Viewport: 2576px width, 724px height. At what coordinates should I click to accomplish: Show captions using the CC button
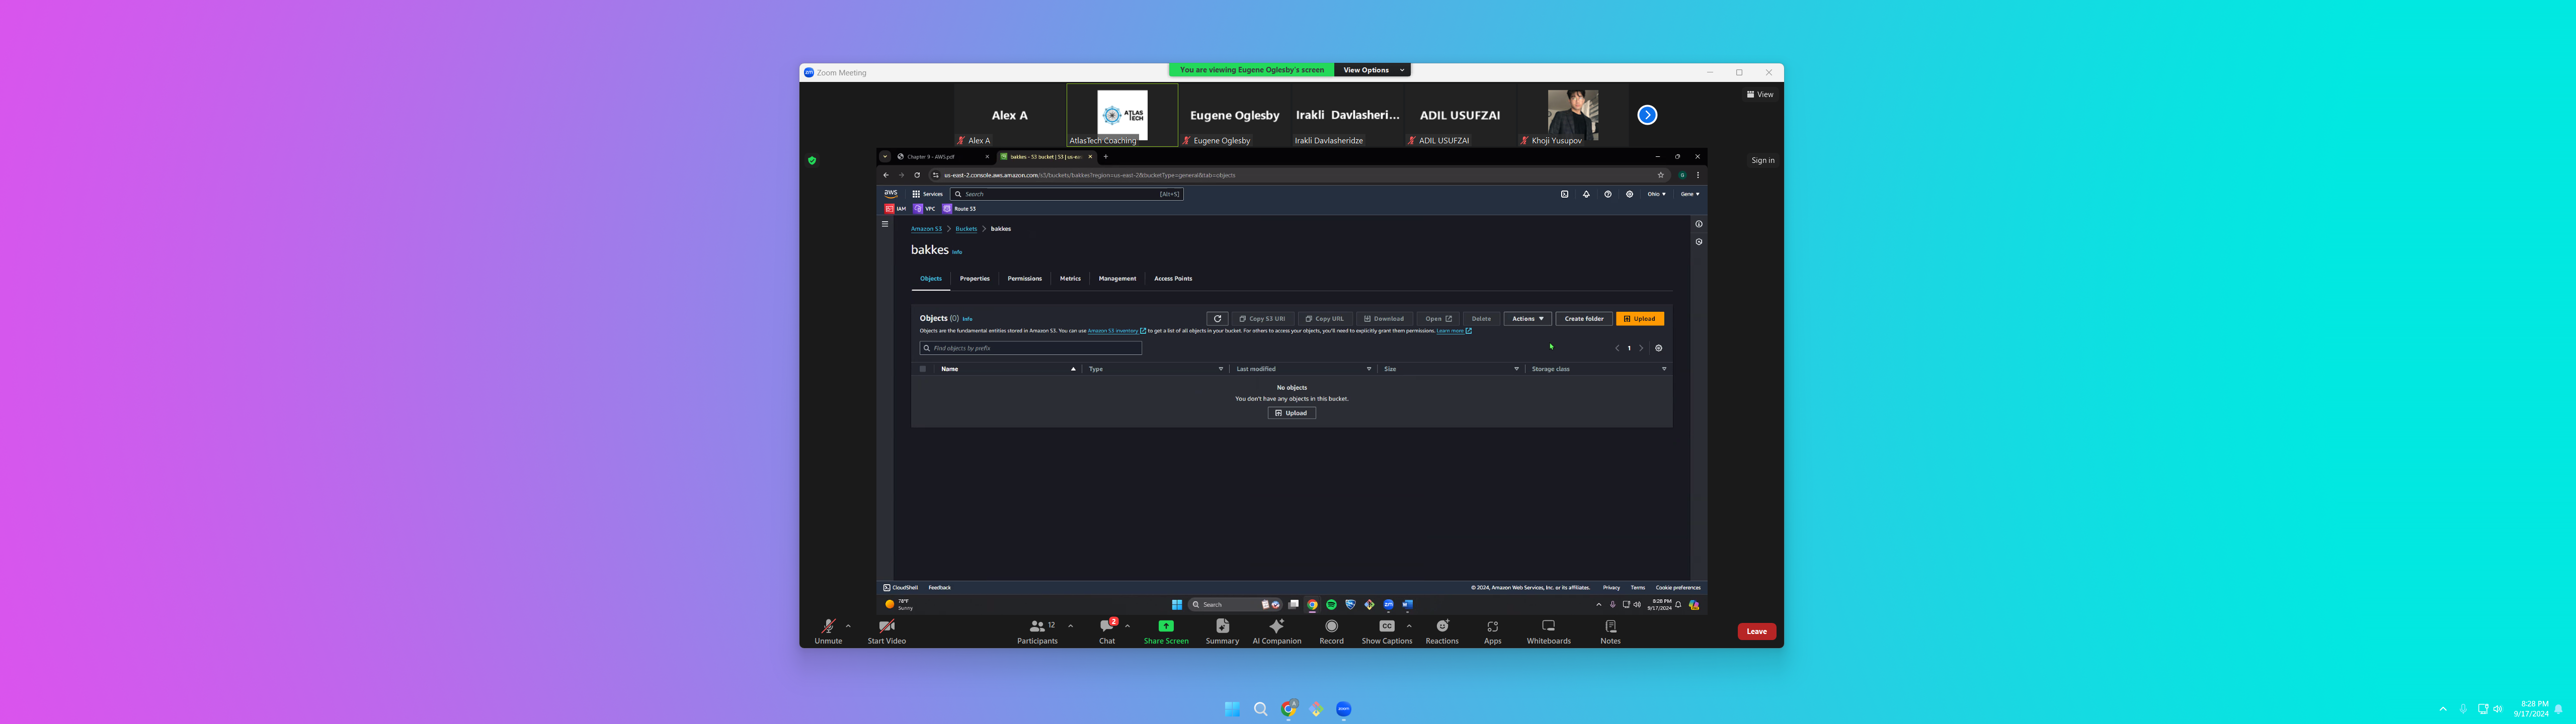click(x=1386, y=629)
